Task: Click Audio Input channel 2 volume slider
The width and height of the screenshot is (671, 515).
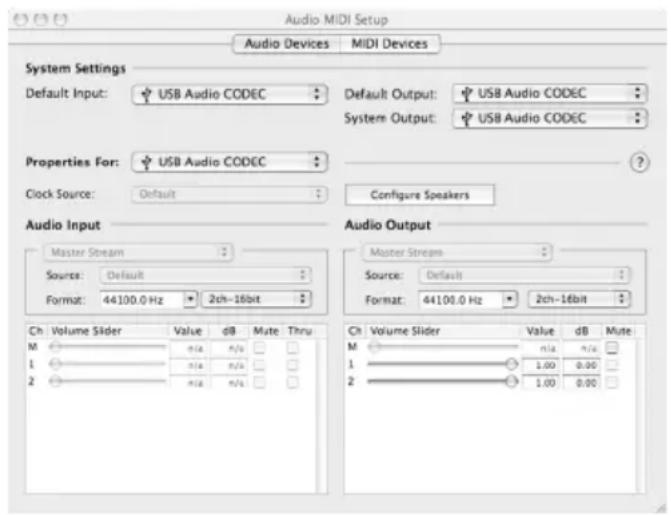Action: pos(107,381)
